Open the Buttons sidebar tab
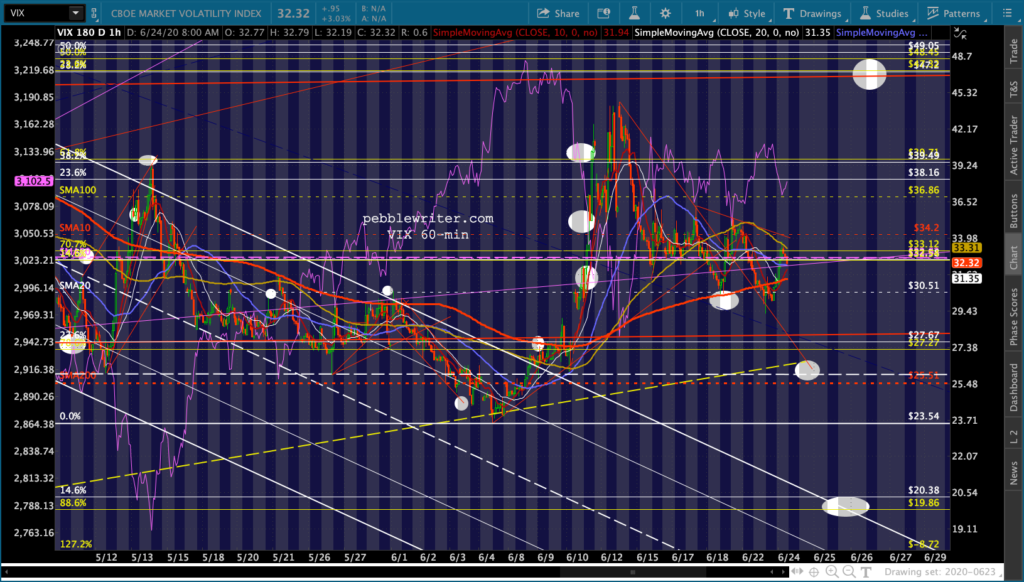The image size is (1024, 582). tap(1014, 210)
